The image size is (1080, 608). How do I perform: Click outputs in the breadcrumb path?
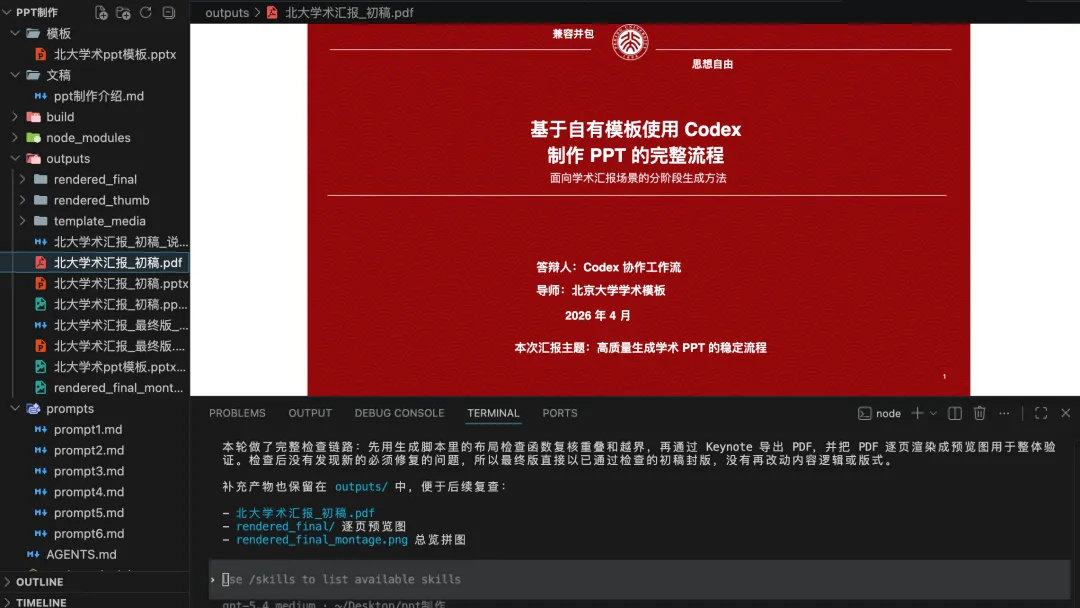pyautogui.click(x=227, y=12)
